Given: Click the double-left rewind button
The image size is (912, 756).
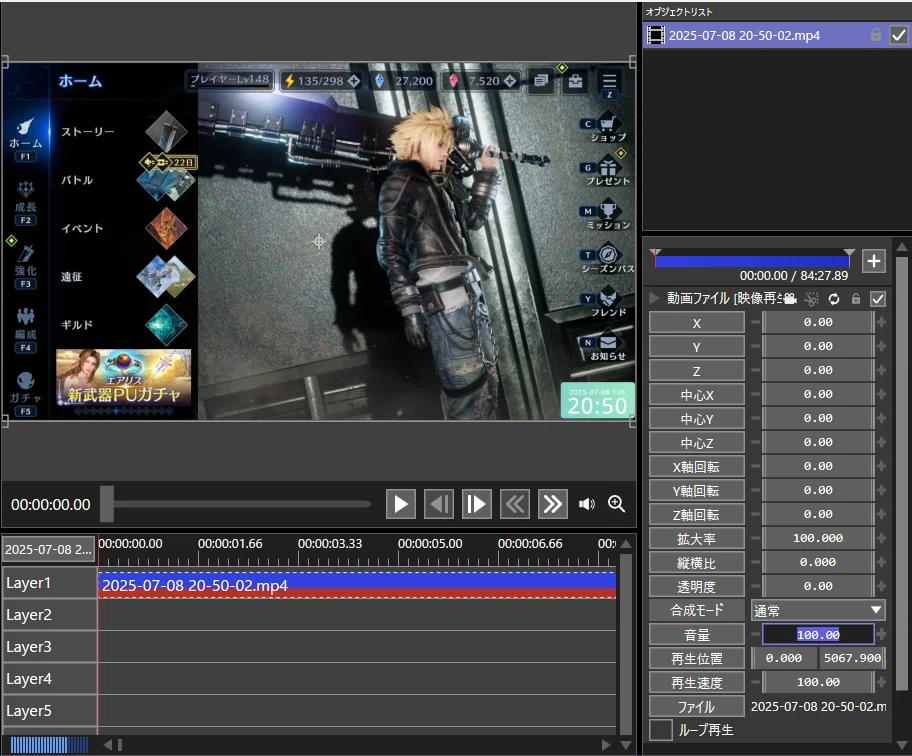Looking at the screenshot, I should (x=515, y=504).
